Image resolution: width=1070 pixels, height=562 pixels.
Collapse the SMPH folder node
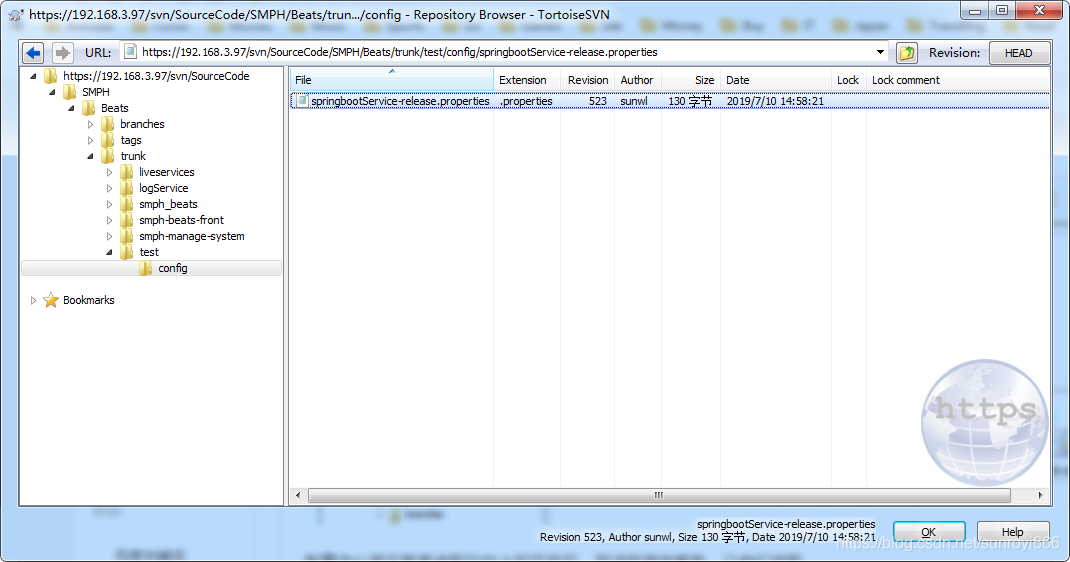pos(52,92)
